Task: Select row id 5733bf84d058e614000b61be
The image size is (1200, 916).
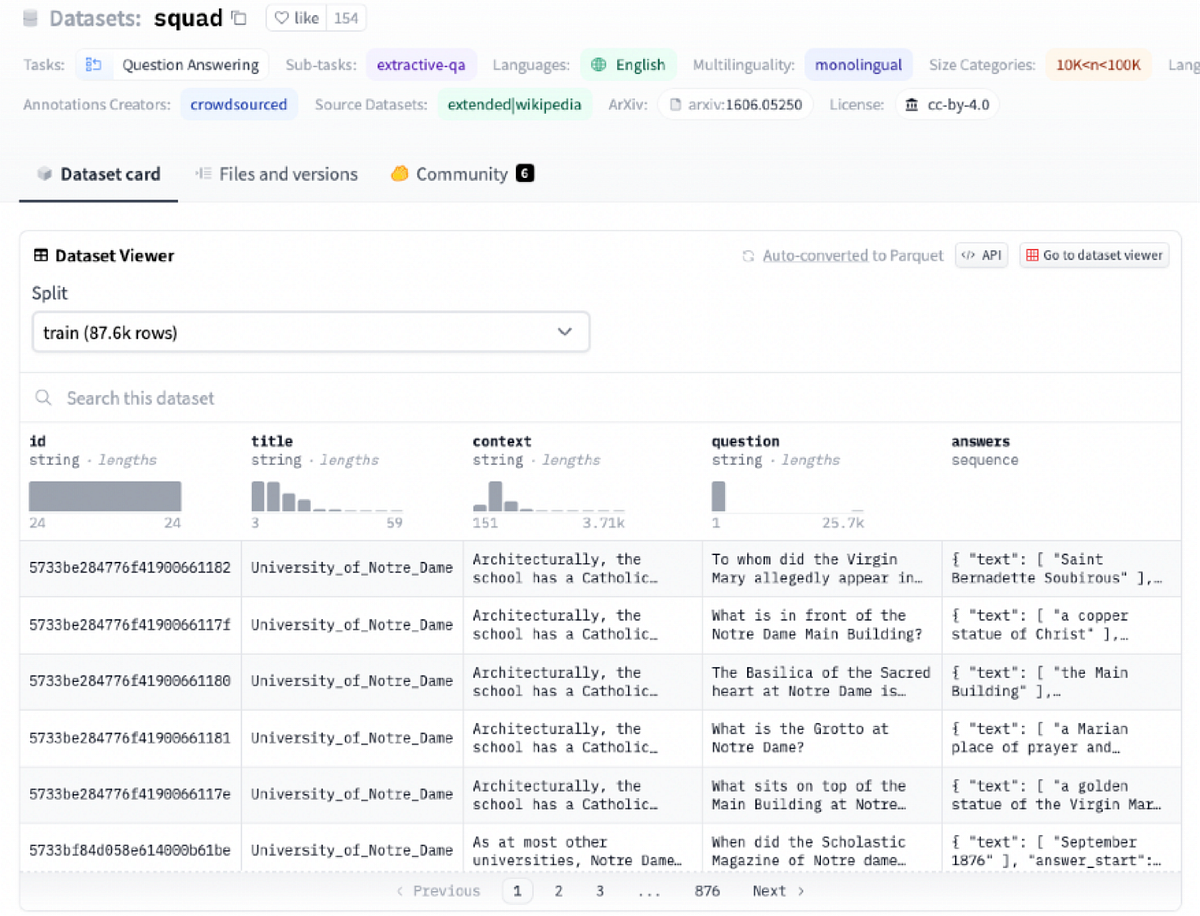Action: tap(130, 851)
